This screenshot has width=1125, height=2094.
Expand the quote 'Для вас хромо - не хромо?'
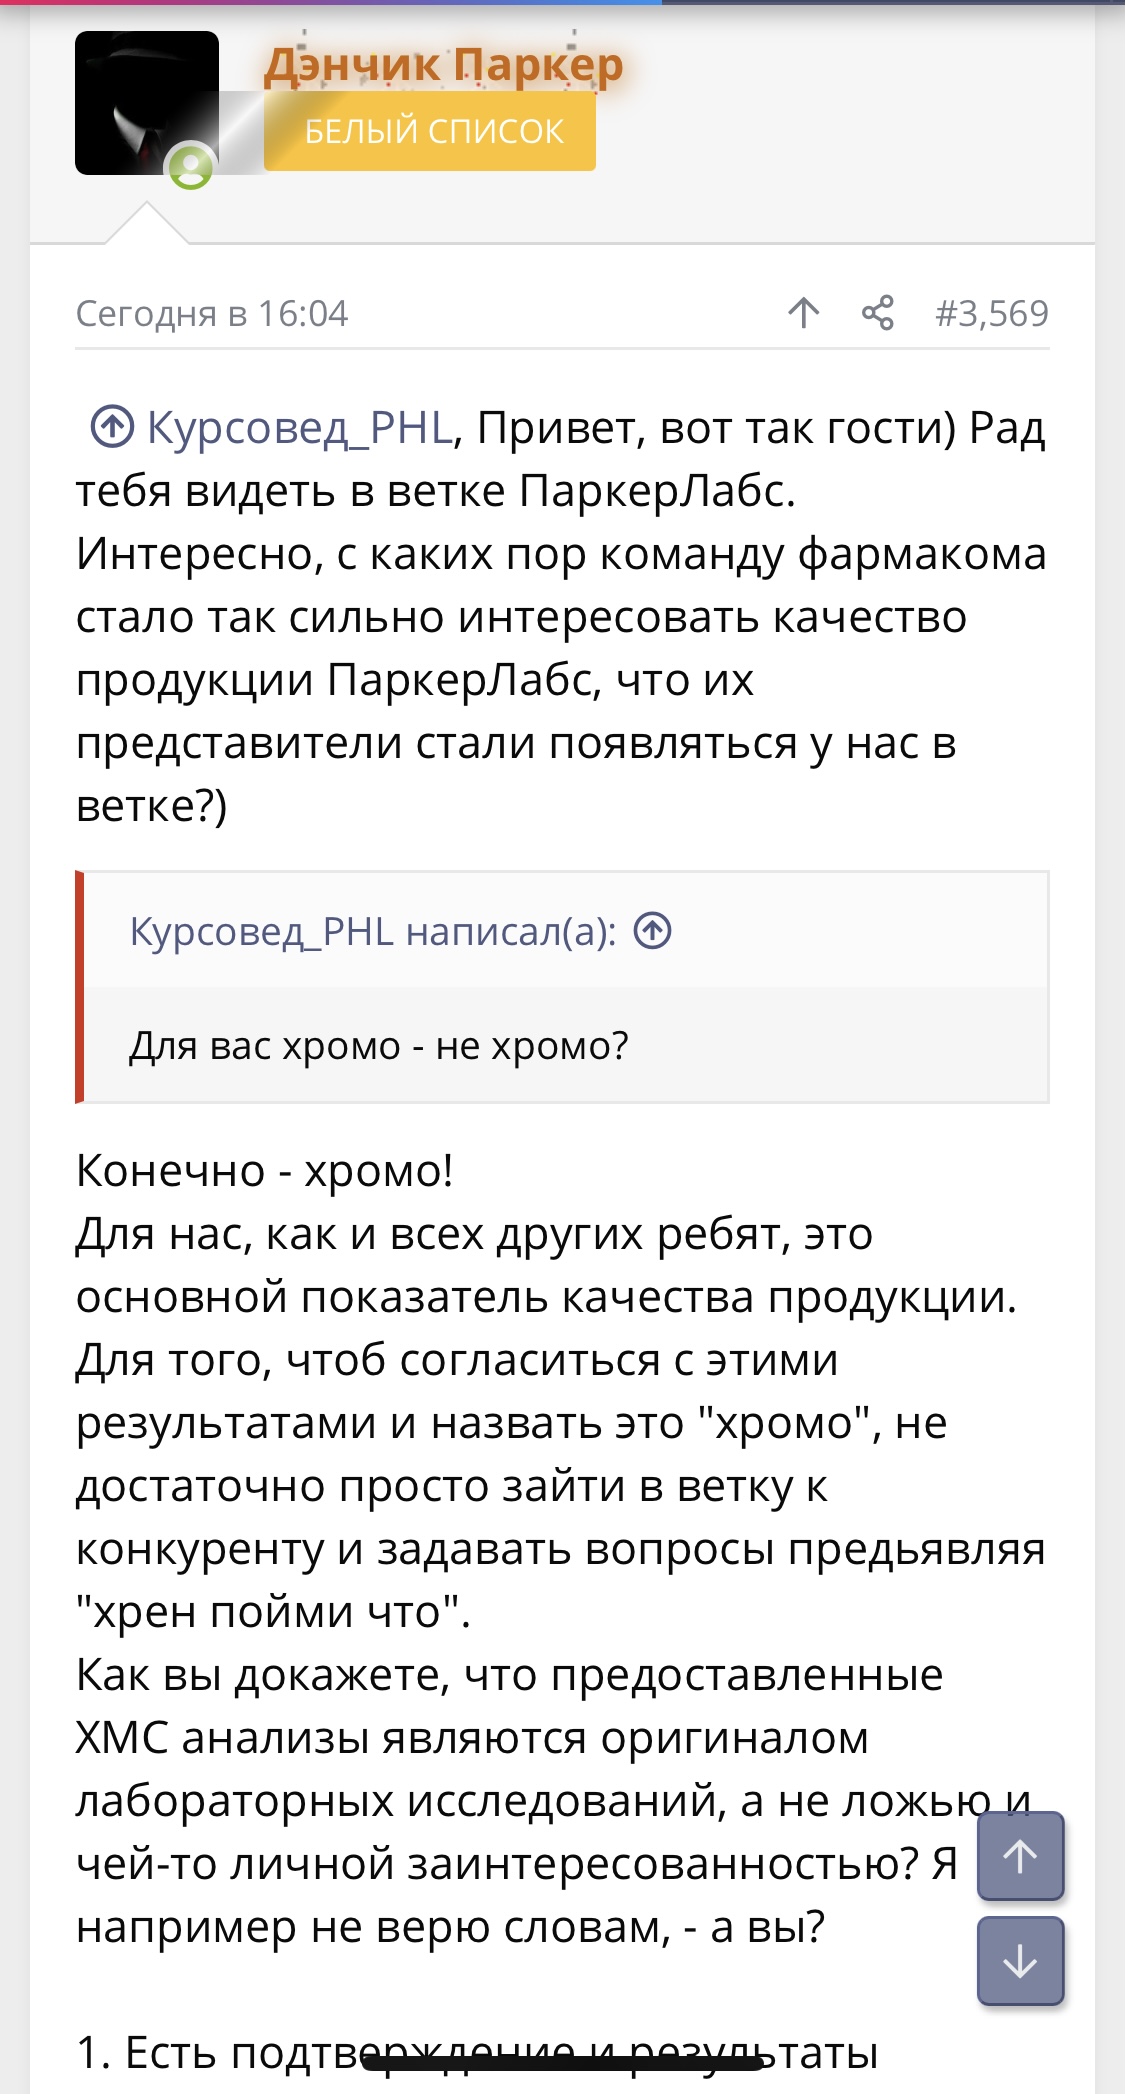pyautogui.click(x=379, y=1046)
